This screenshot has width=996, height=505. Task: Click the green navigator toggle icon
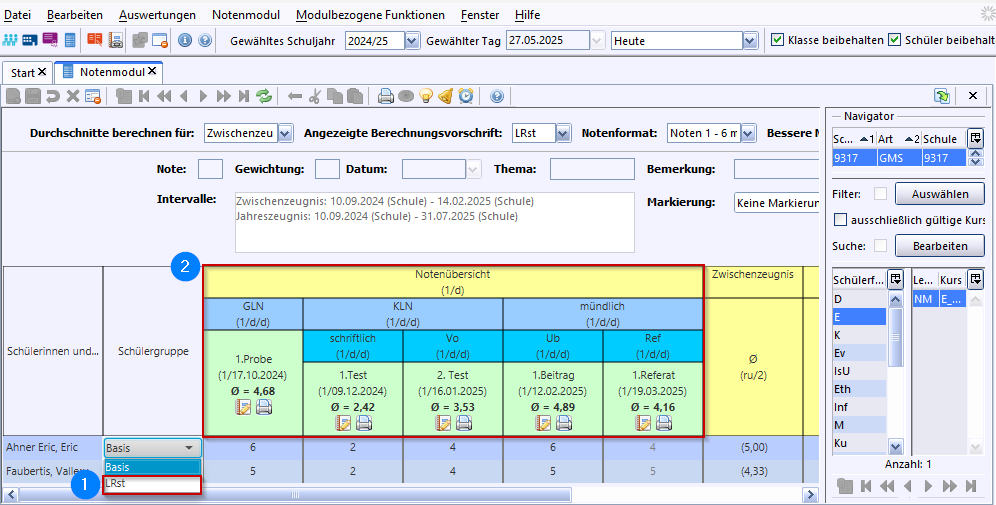(x=942, y=96)
